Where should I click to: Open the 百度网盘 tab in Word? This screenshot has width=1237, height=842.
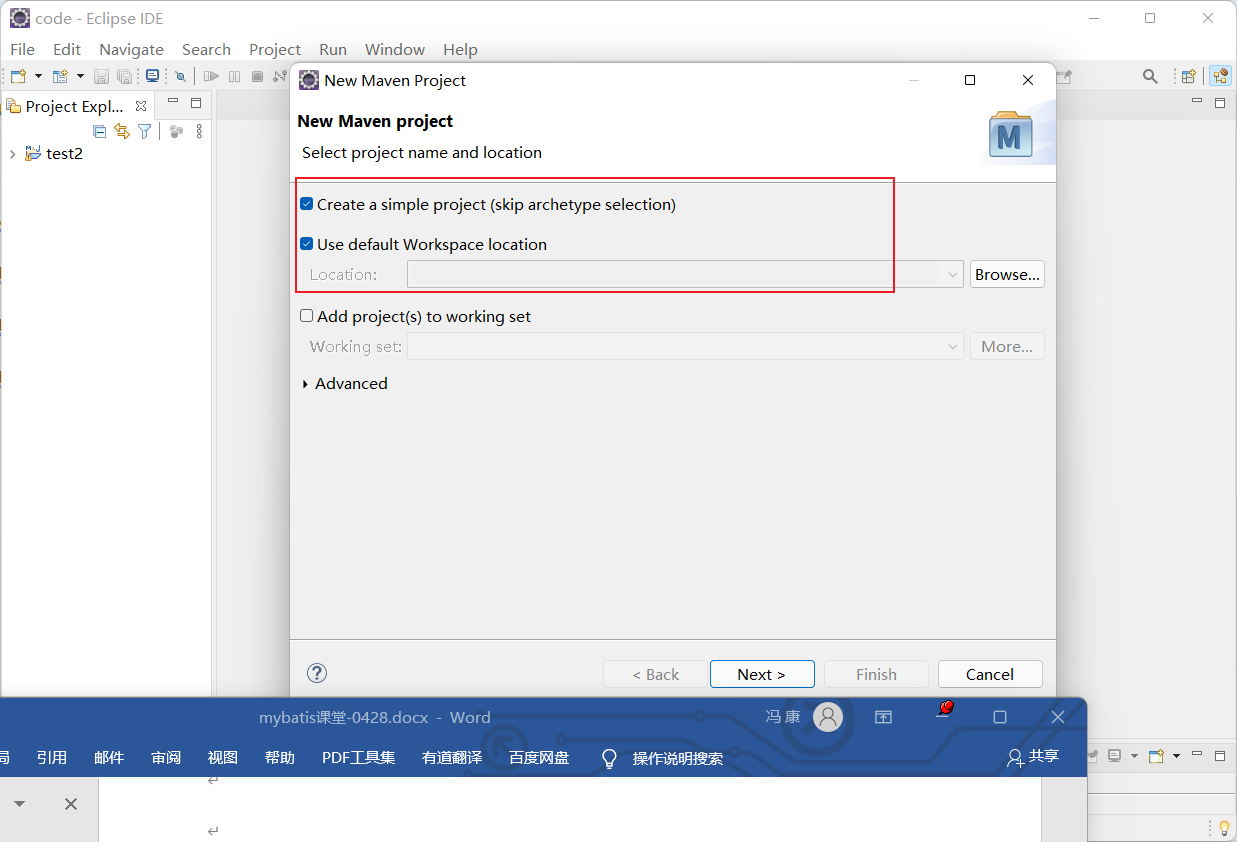pyautogui.click(x=539, y=757)
